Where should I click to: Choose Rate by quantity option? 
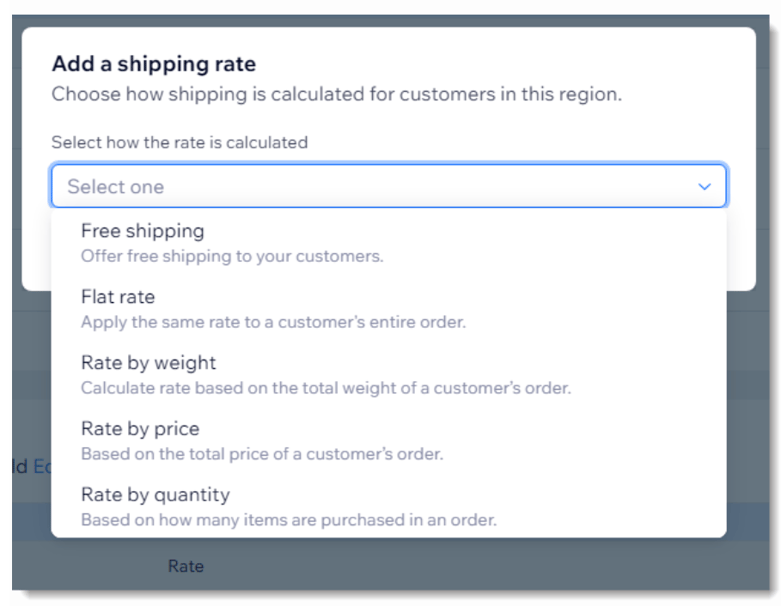(155, 495)
